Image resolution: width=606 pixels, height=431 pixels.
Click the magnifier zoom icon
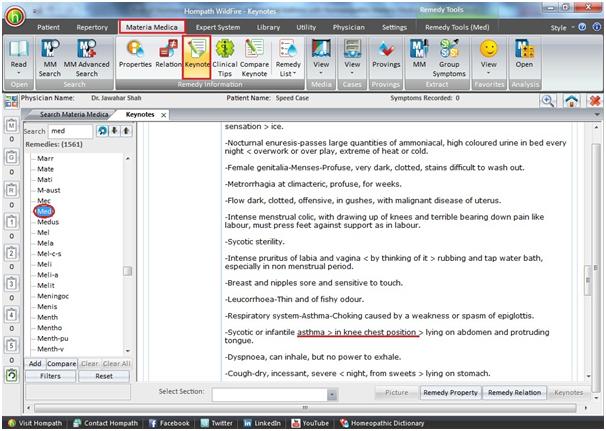548,101
